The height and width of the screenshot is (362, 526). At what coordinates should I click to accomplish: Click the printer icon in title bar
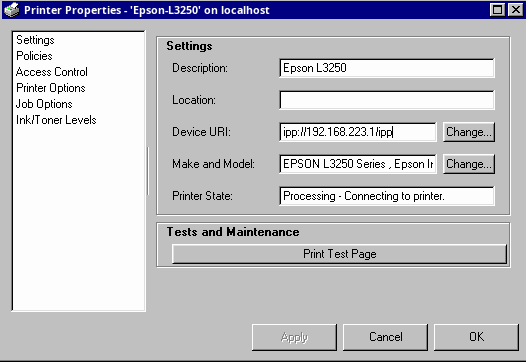[12, 10]
